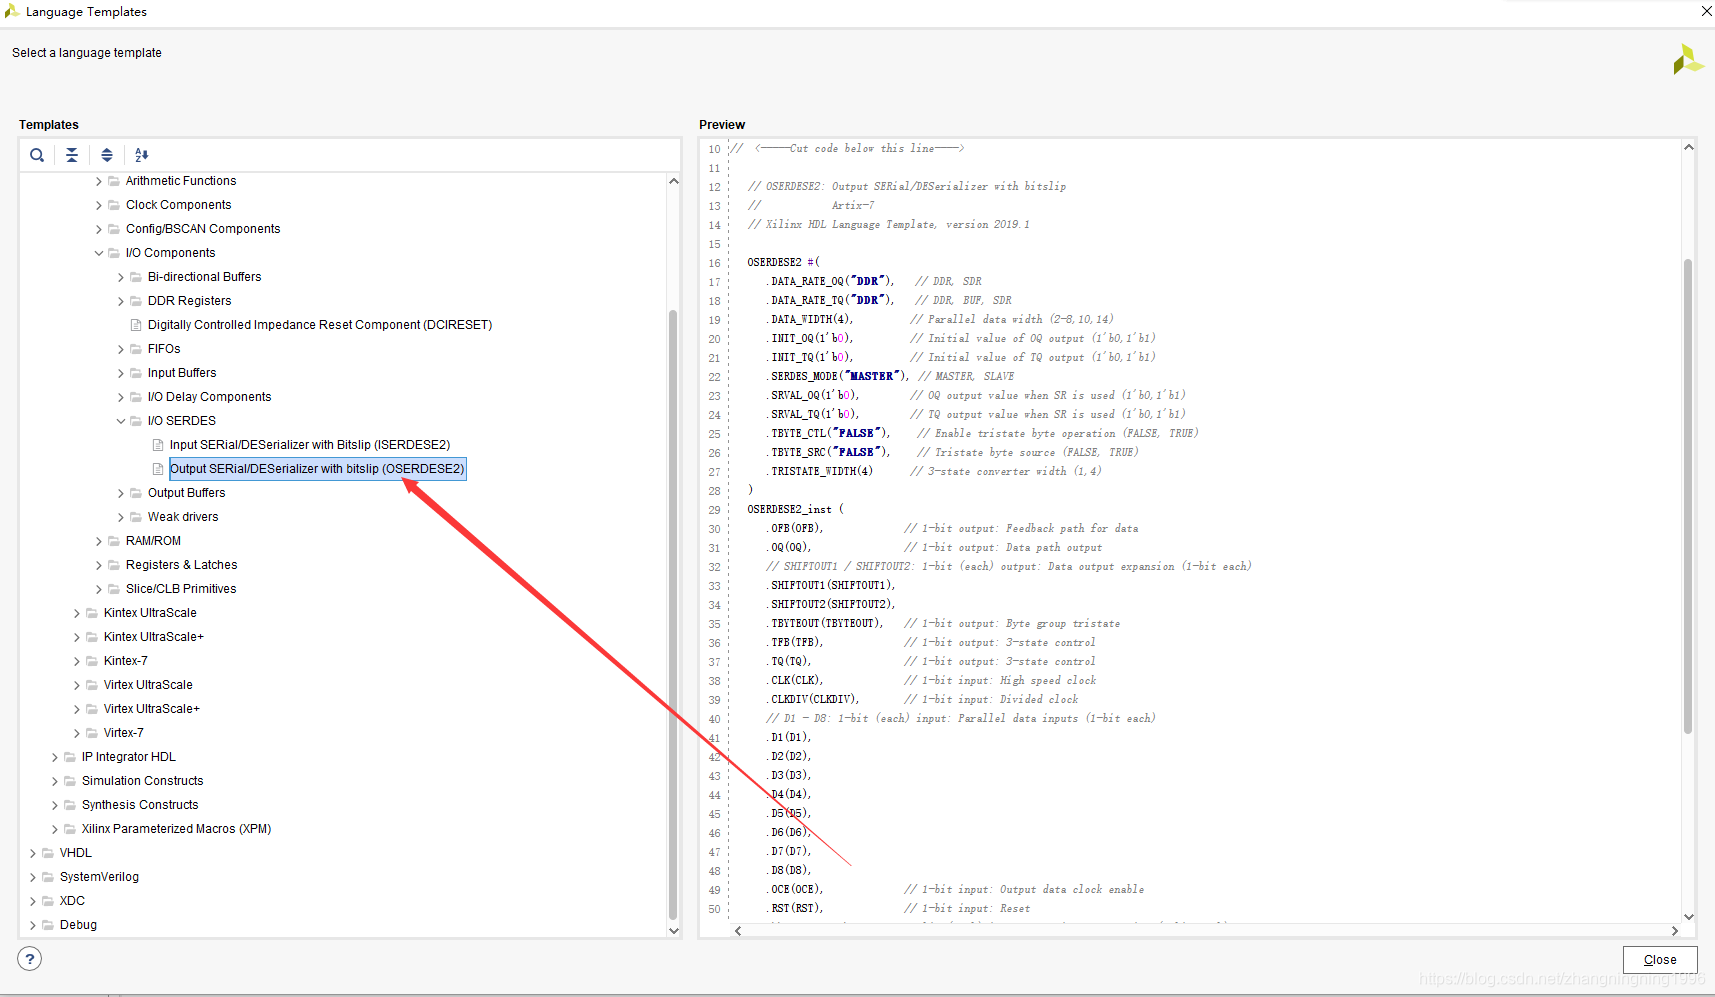
Task: Close the Language Templates window with X
Action: click(1706, 11)
